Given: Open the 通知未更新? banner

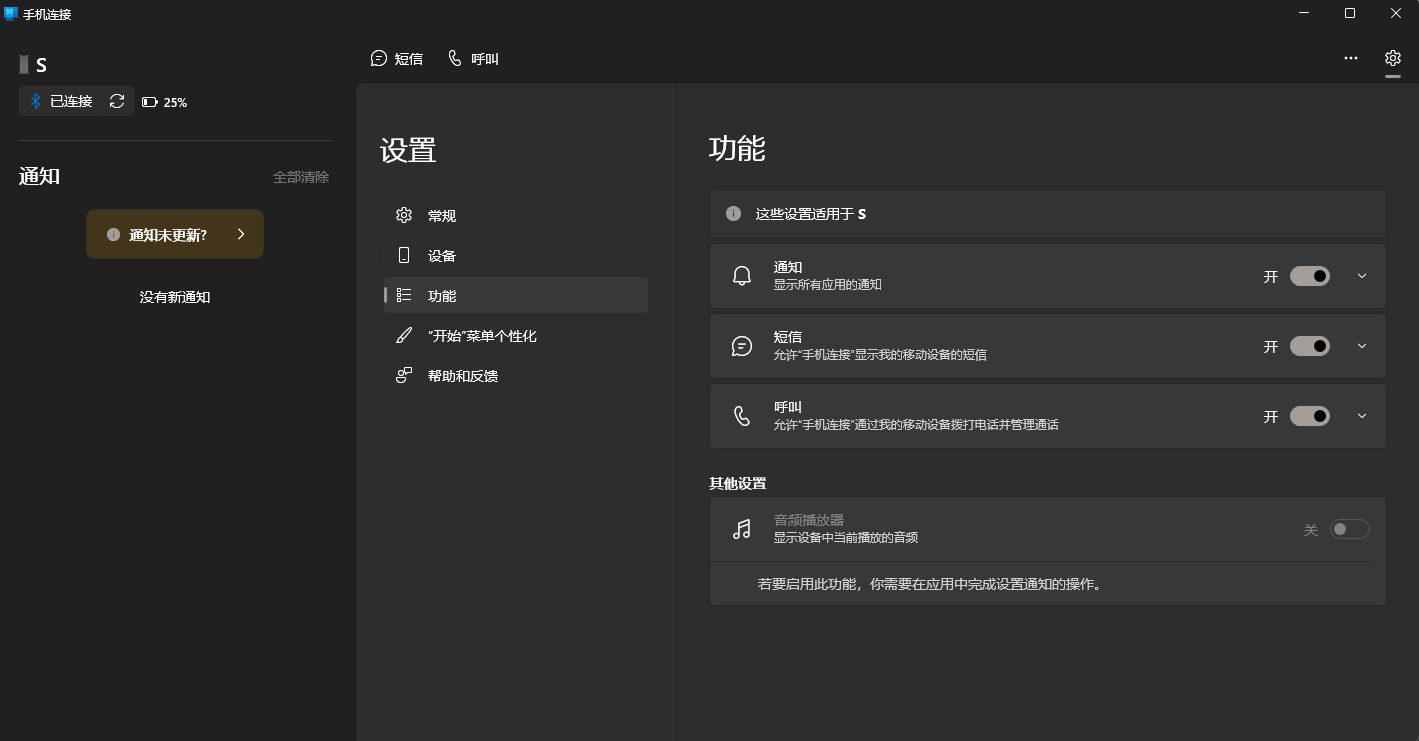Looking at the screenshot, I should click(x=175, y=234).
